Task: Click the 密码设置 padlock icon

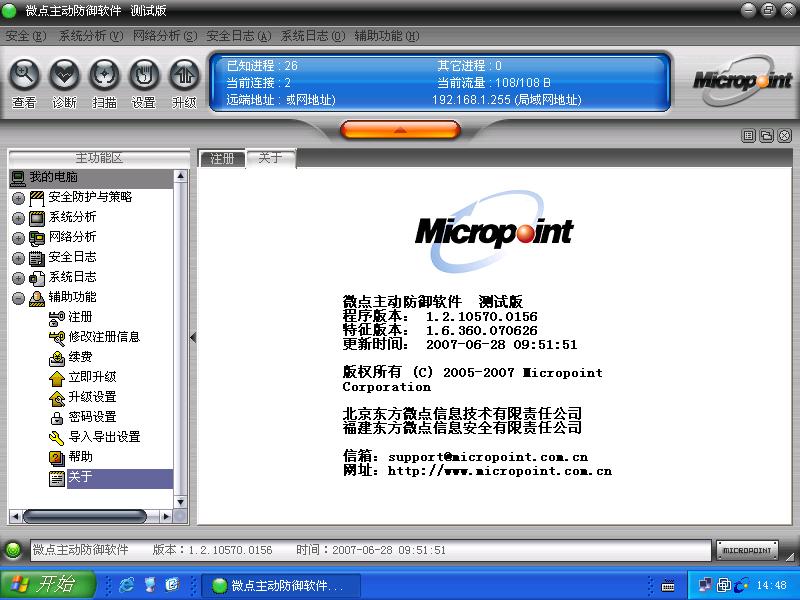Action: [57, 418]
